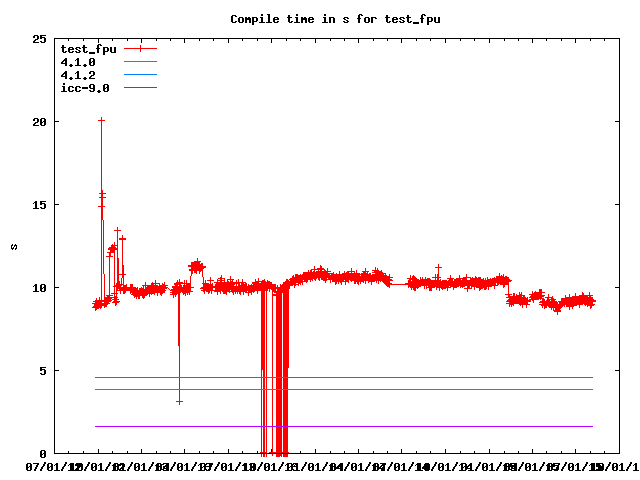Click the red peak marker at 20 seconds
The height and width of the screenshot is (480, 640).
(101, 120)
